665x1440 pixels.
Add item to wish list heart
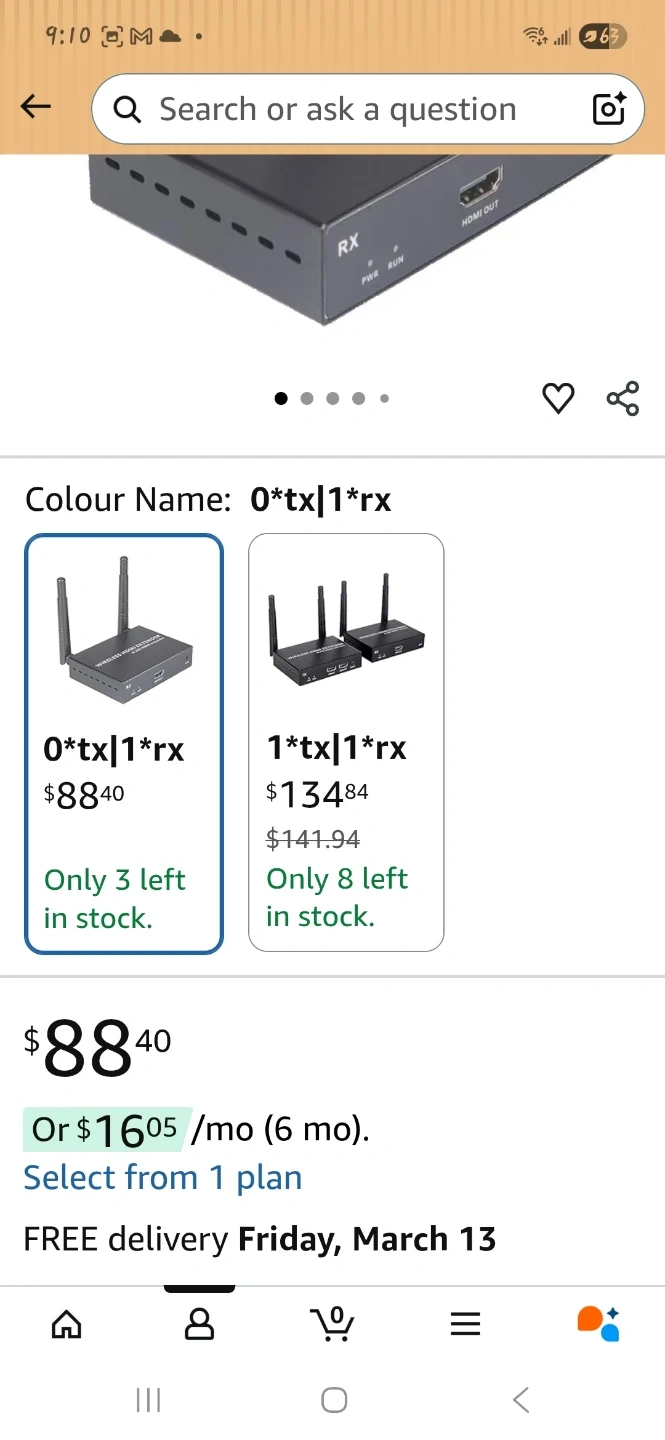click(558, 398)
